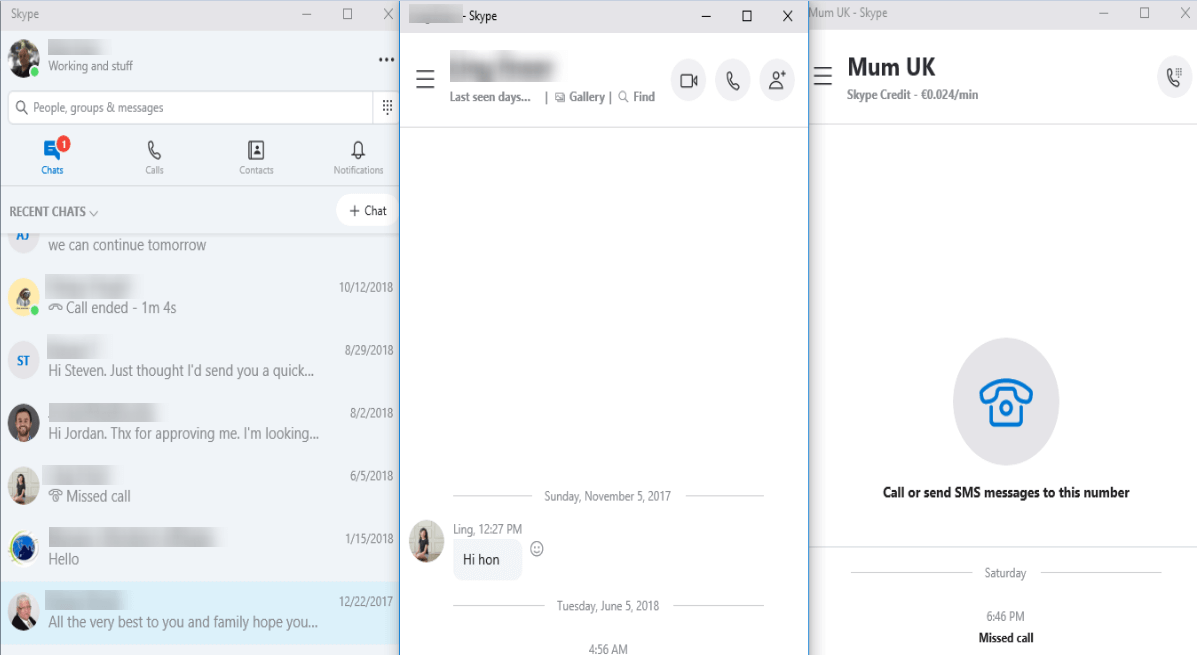Image resolution: width=1197 pixels, height=655 pixels.
Task: Click the emoji icon near Hi hon message
Action: point(537,549)
